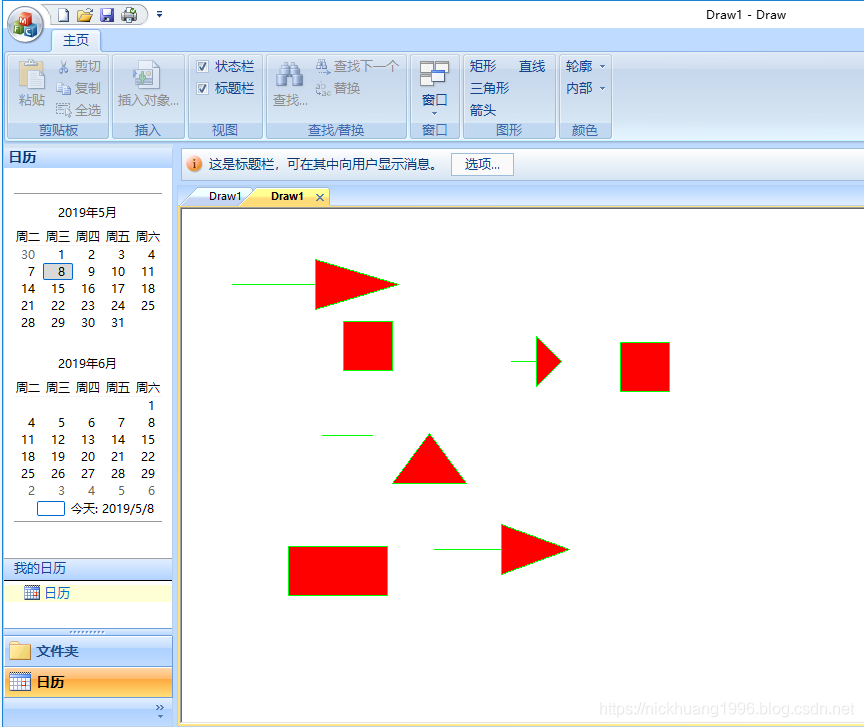The width and height of the screenshot is (864, 727).
Task: Click 替换 replace in the ribbon
Action: point(338,88)
